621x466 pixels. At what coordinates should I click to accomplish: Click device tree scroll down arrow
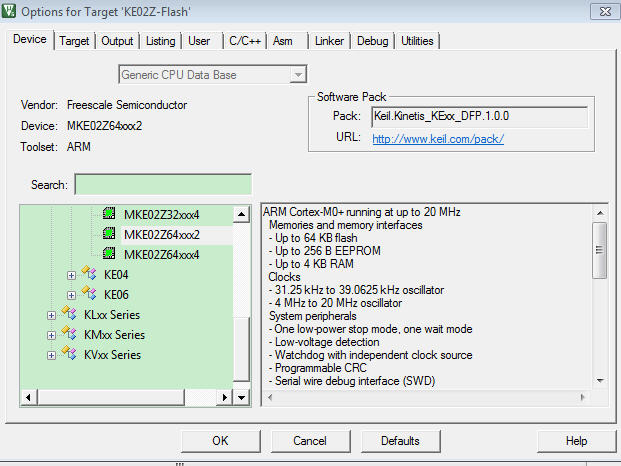[241, 397]
